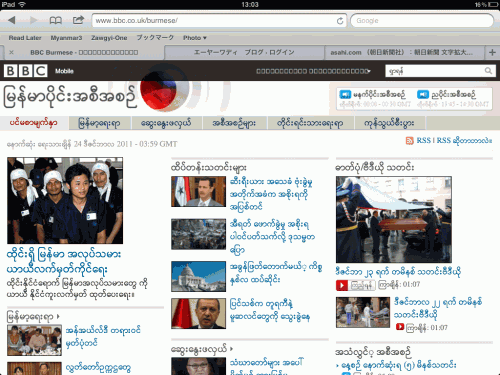The width and height of the screenshot is (500, 375).
Task: Listen to the morning programme speaker icon
Action: (345, 94)
